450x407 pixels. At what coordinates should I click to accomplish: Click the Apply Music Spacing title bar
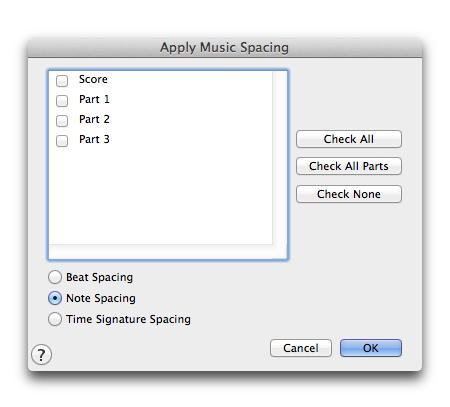225,47
